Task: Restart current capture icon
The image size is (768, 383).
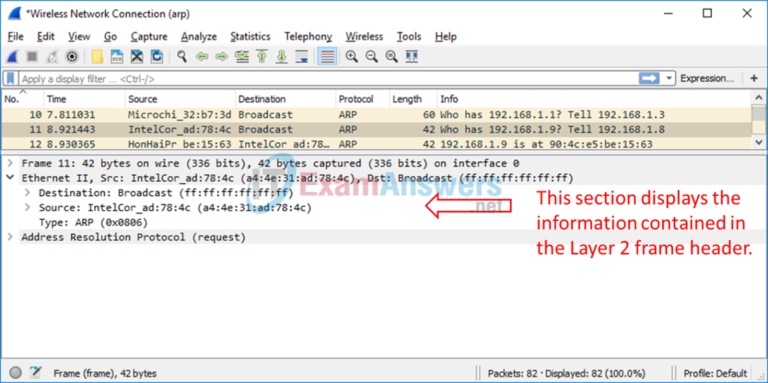Action: pos(52,57)
